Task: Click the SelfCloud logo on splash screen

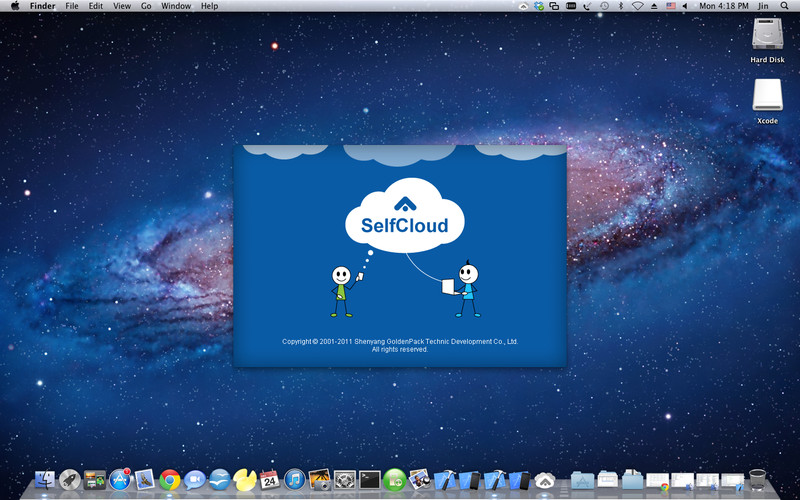Action: [x=405, y=216]
